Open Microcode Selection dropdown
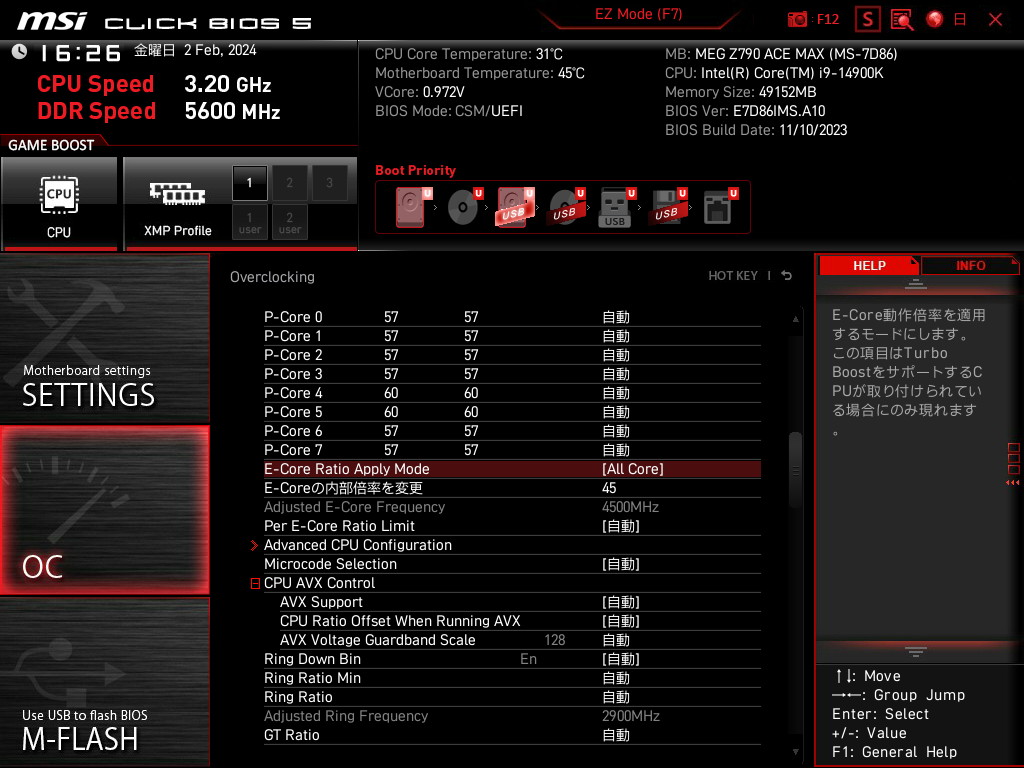This screenshot has width=1024, height=768. [x=620, y=564]
